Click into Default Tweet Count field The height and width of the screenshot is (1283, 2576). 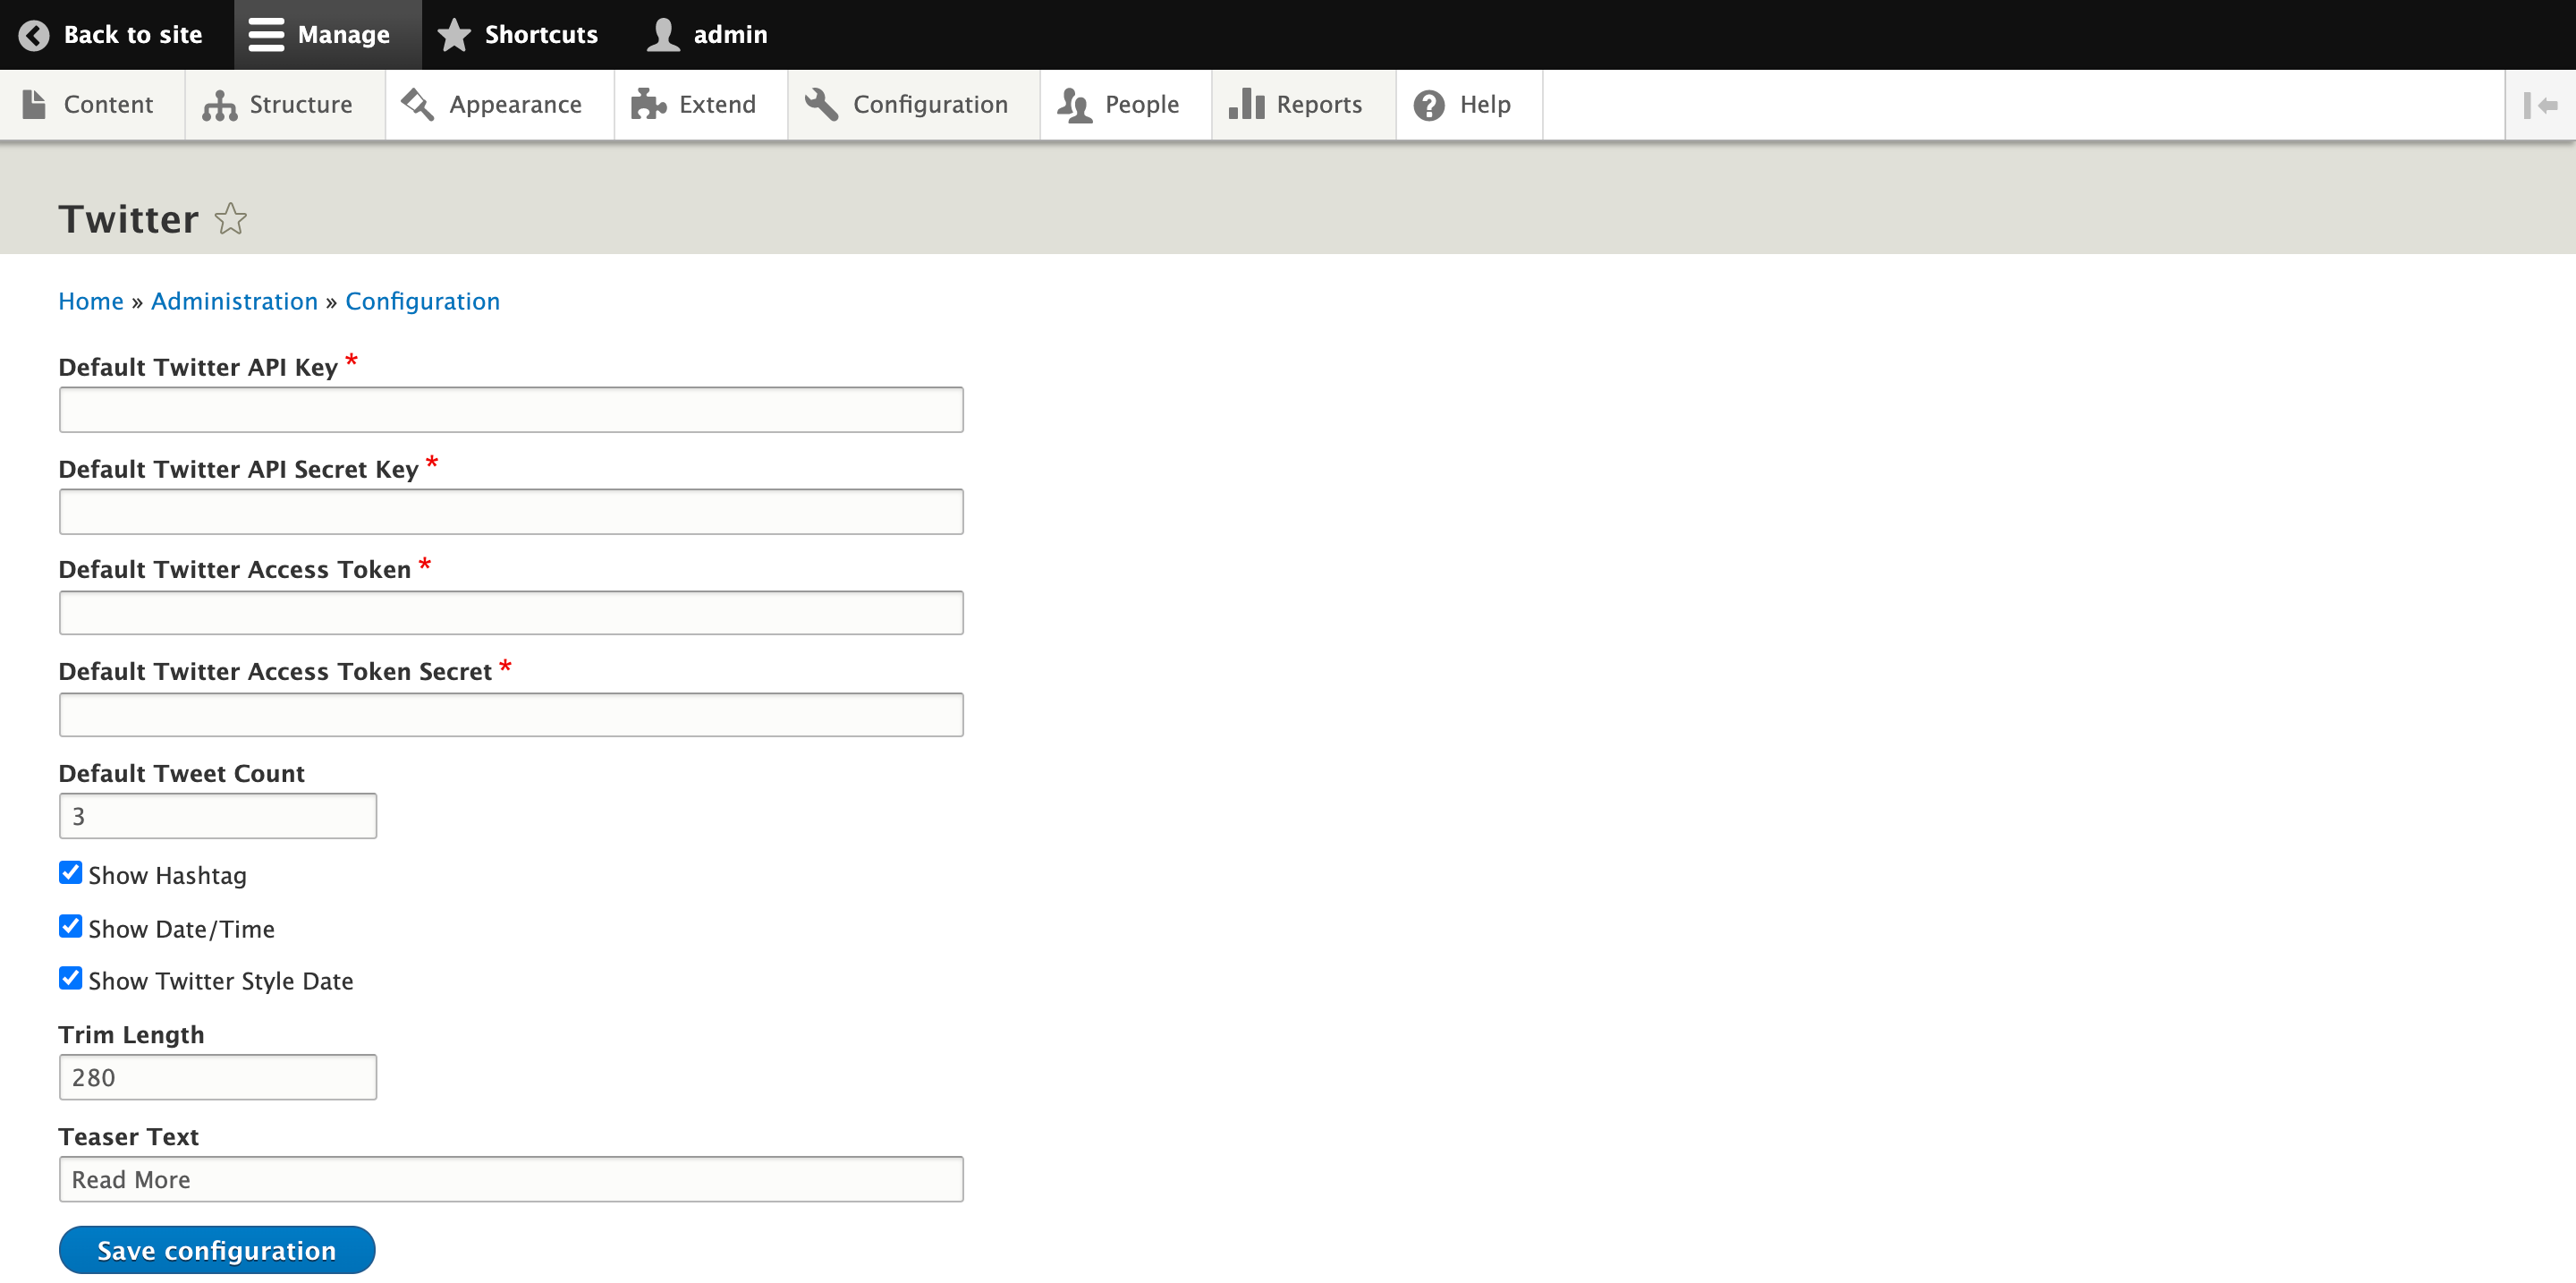click(218, 816)
